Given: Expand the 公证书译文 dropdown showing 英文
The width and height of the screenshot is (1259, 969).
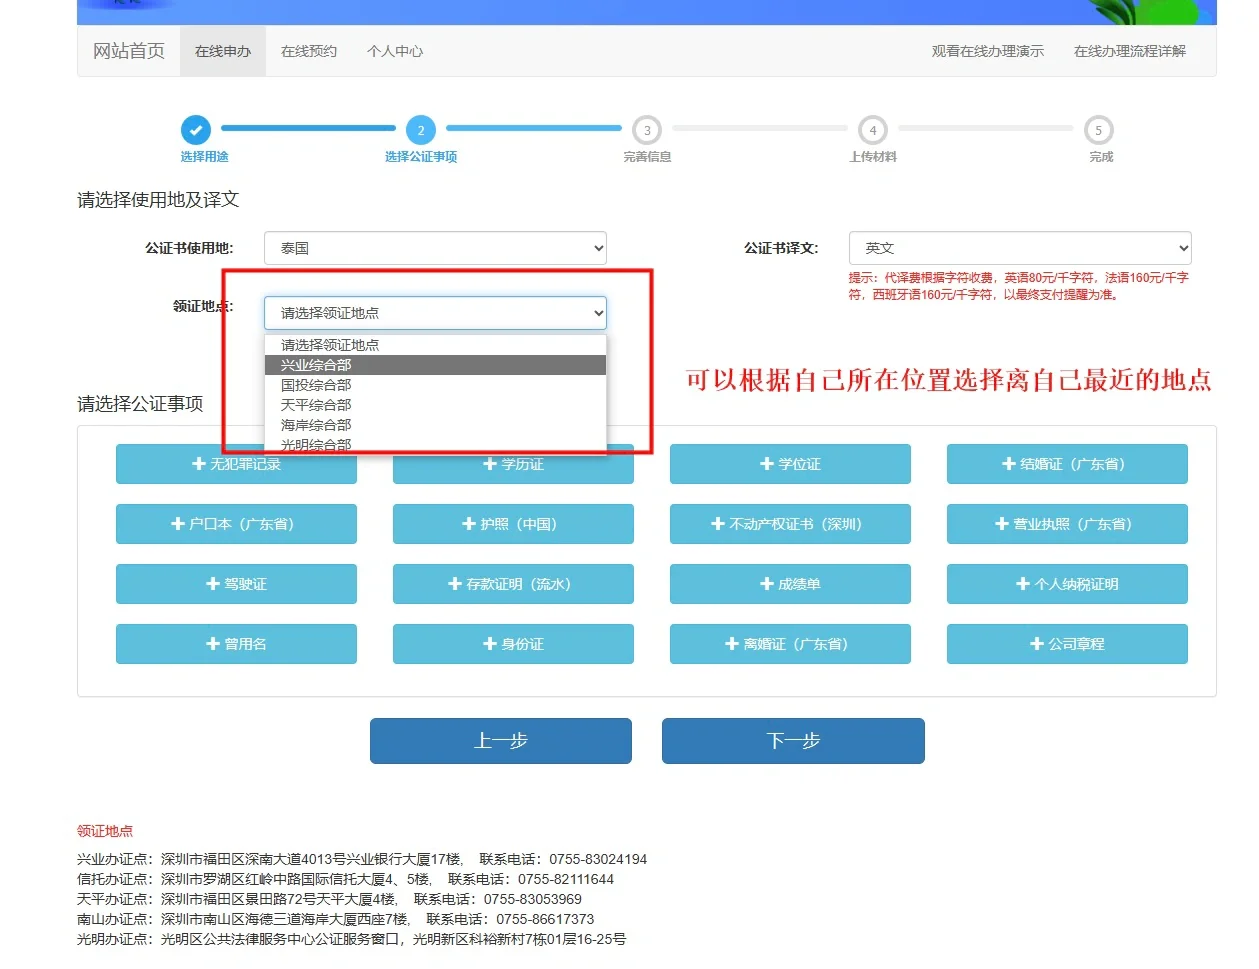Looking at the screenshot, I should coord(1019,248).
